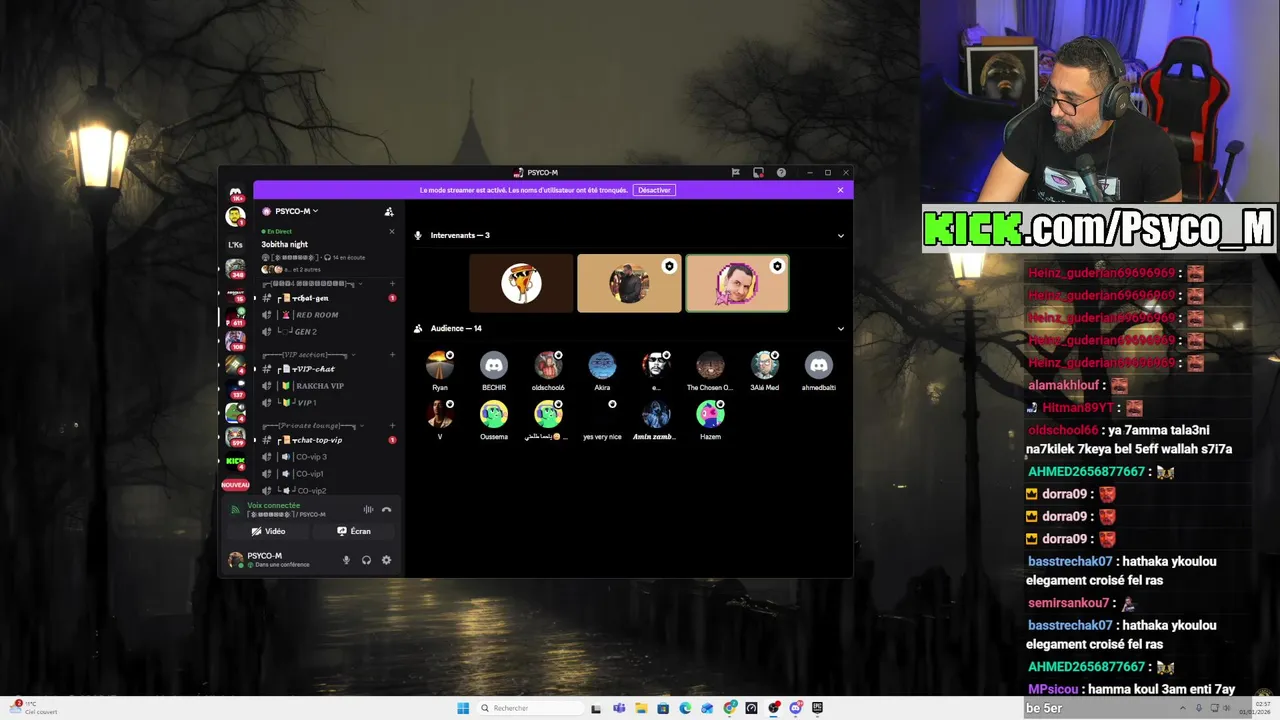Select the pizza avatar speaker tile

(x=521, y=284)
